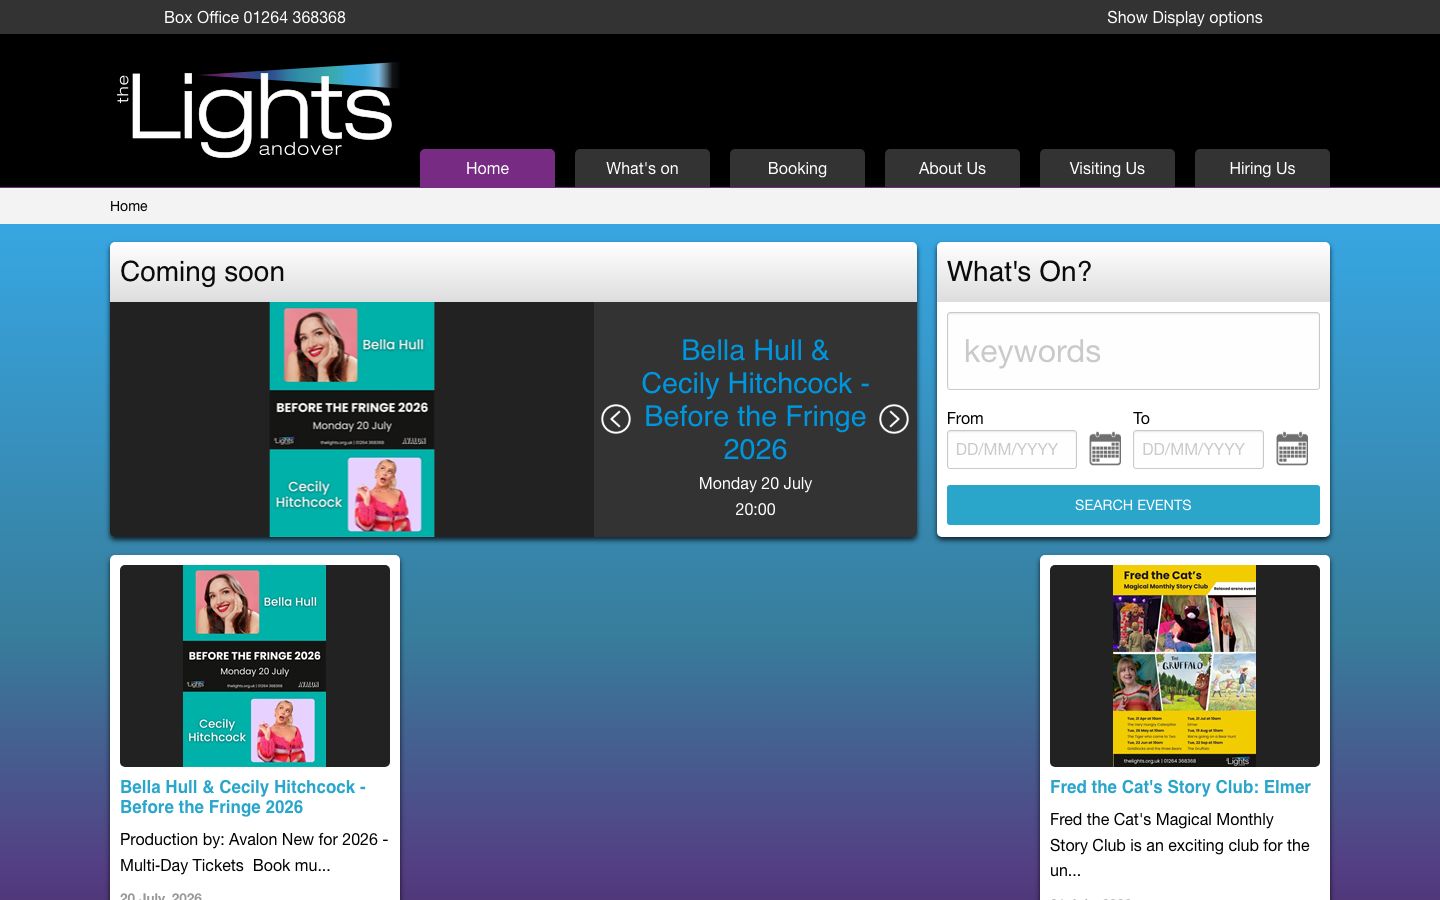Advance to next Coming soon slide
Image resolution: width=1440 pixels, height=900 pixels.
pyautogui.click(x=894, y=419)
